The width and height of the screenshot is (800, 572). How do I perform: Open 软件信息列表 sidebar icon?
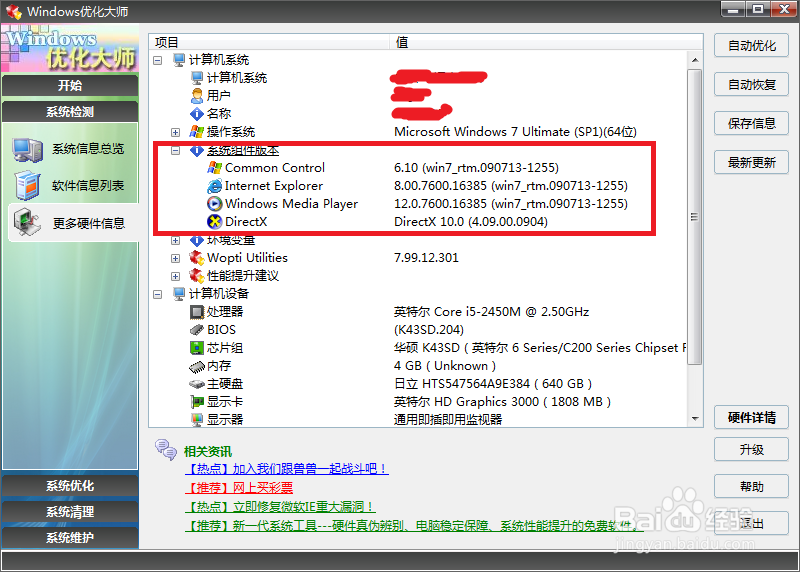28,186
